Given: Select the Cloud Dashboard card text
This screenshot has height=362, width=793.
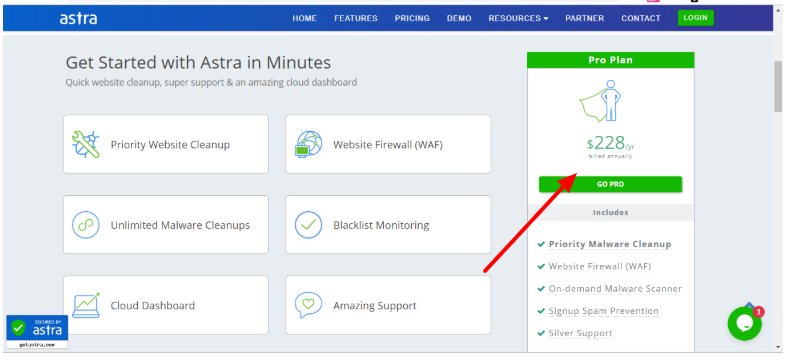Looking at the screenshot, I should tap(153, 305).
